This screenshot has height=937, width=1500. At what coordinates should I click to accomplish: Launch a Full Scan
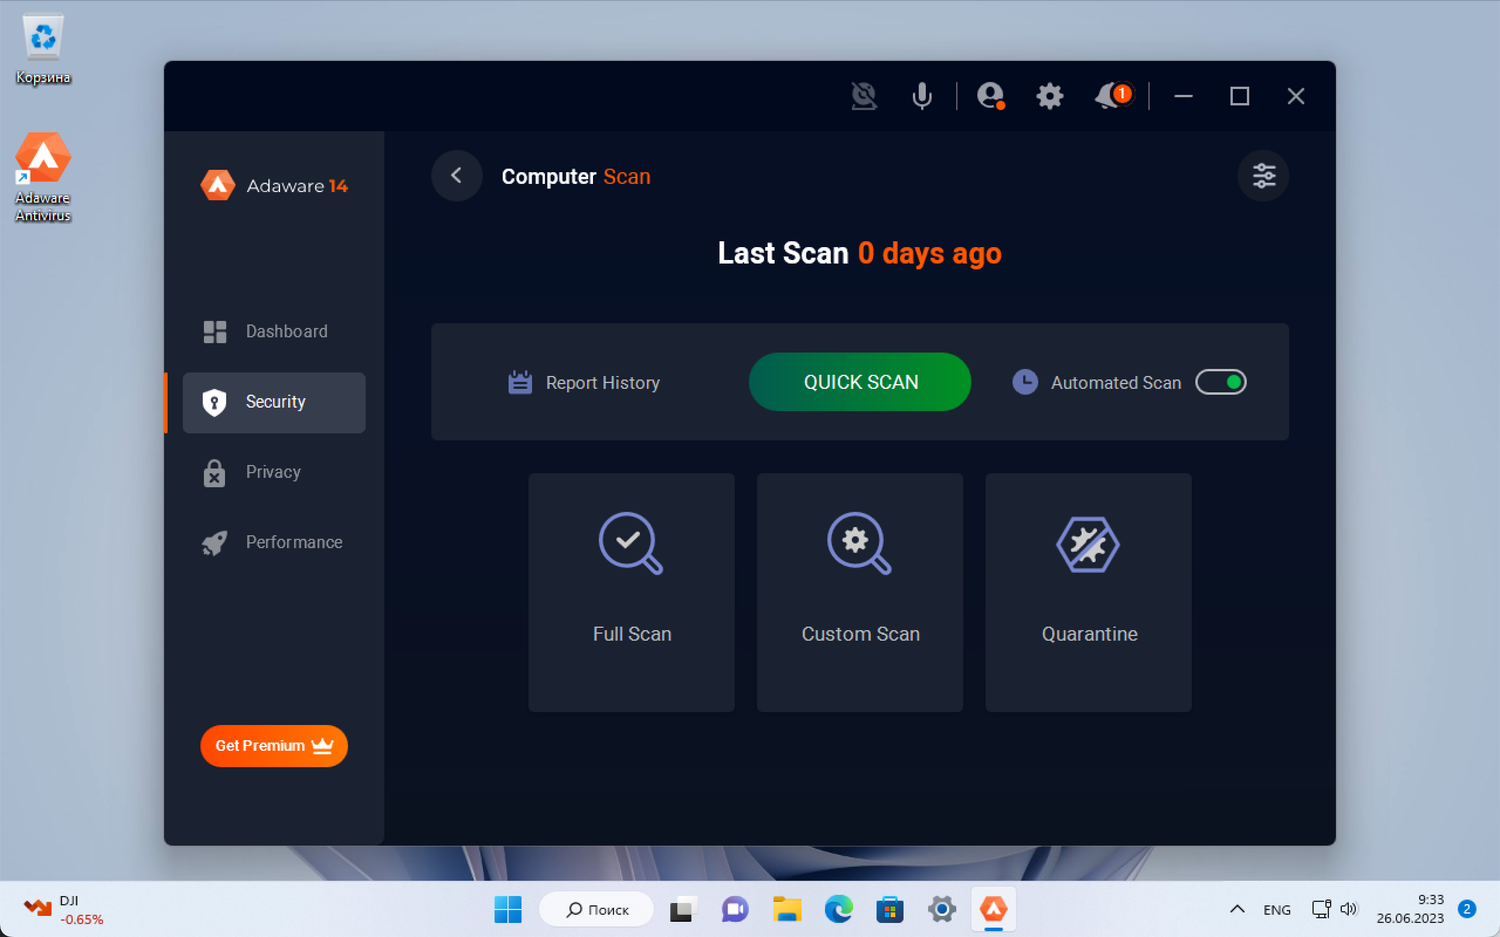(631, 592)
